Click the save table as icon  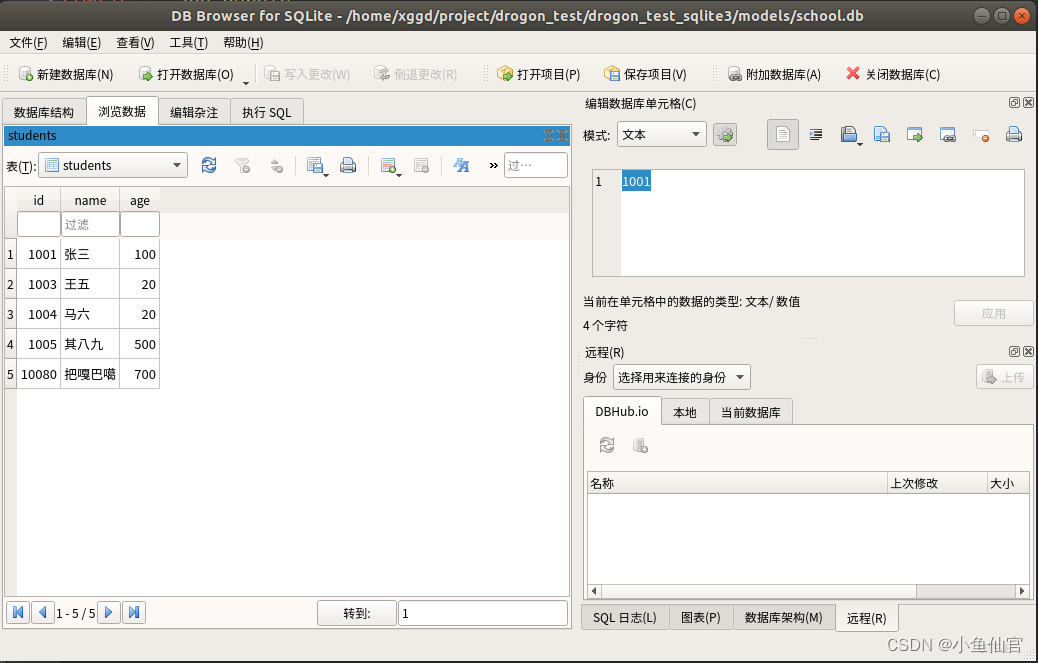(315, 165)
